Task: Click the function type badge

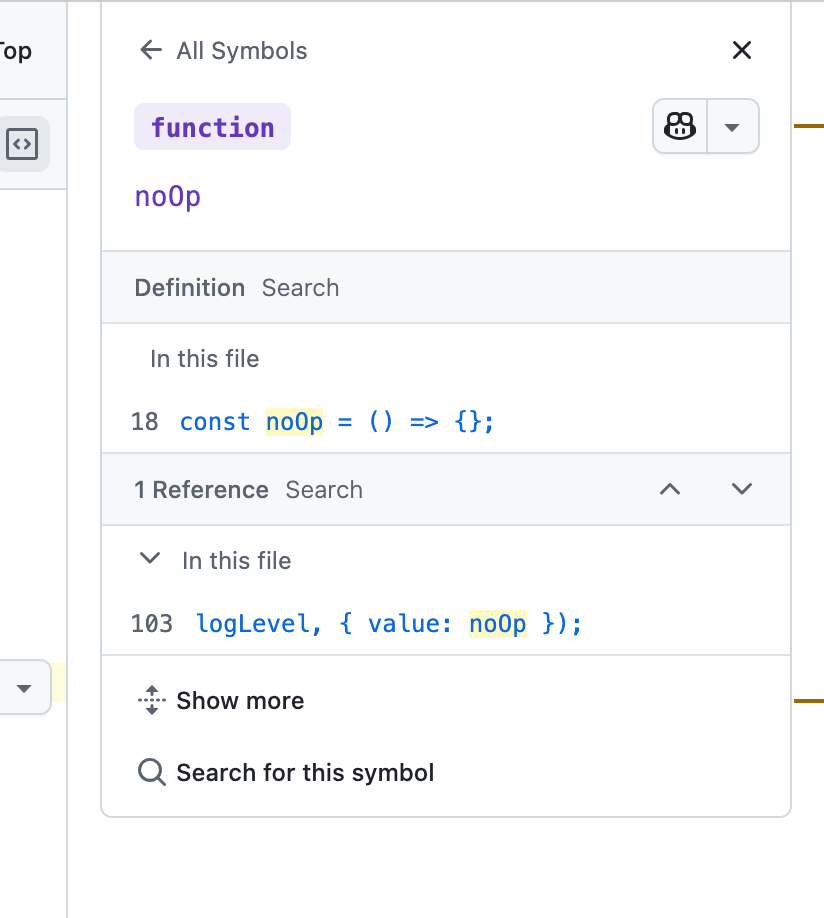Action: coord(213,127)
